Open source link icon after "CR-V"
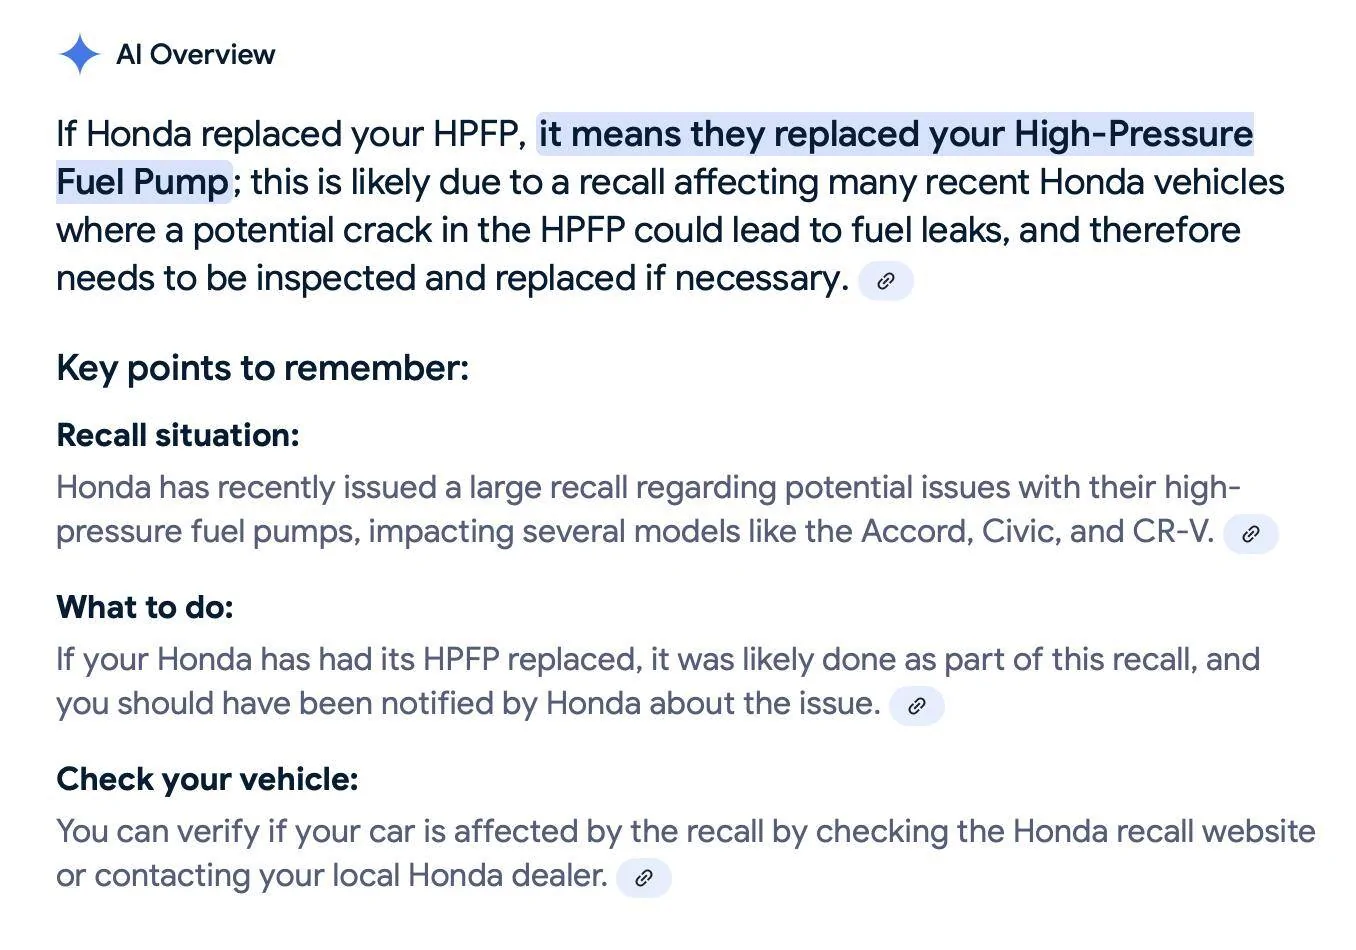The height and width of the screenshot is (950, 1356). 1250,534
